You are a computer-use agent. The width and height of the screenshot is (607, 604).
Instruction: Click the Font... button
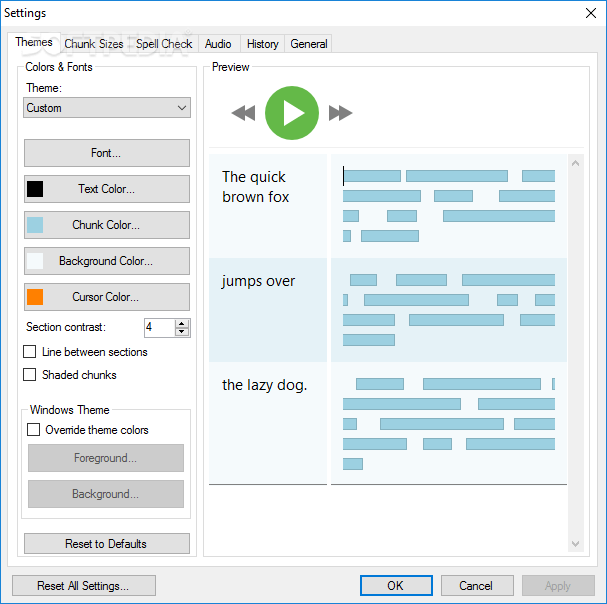pyautogui.click(x=107, y=153)
